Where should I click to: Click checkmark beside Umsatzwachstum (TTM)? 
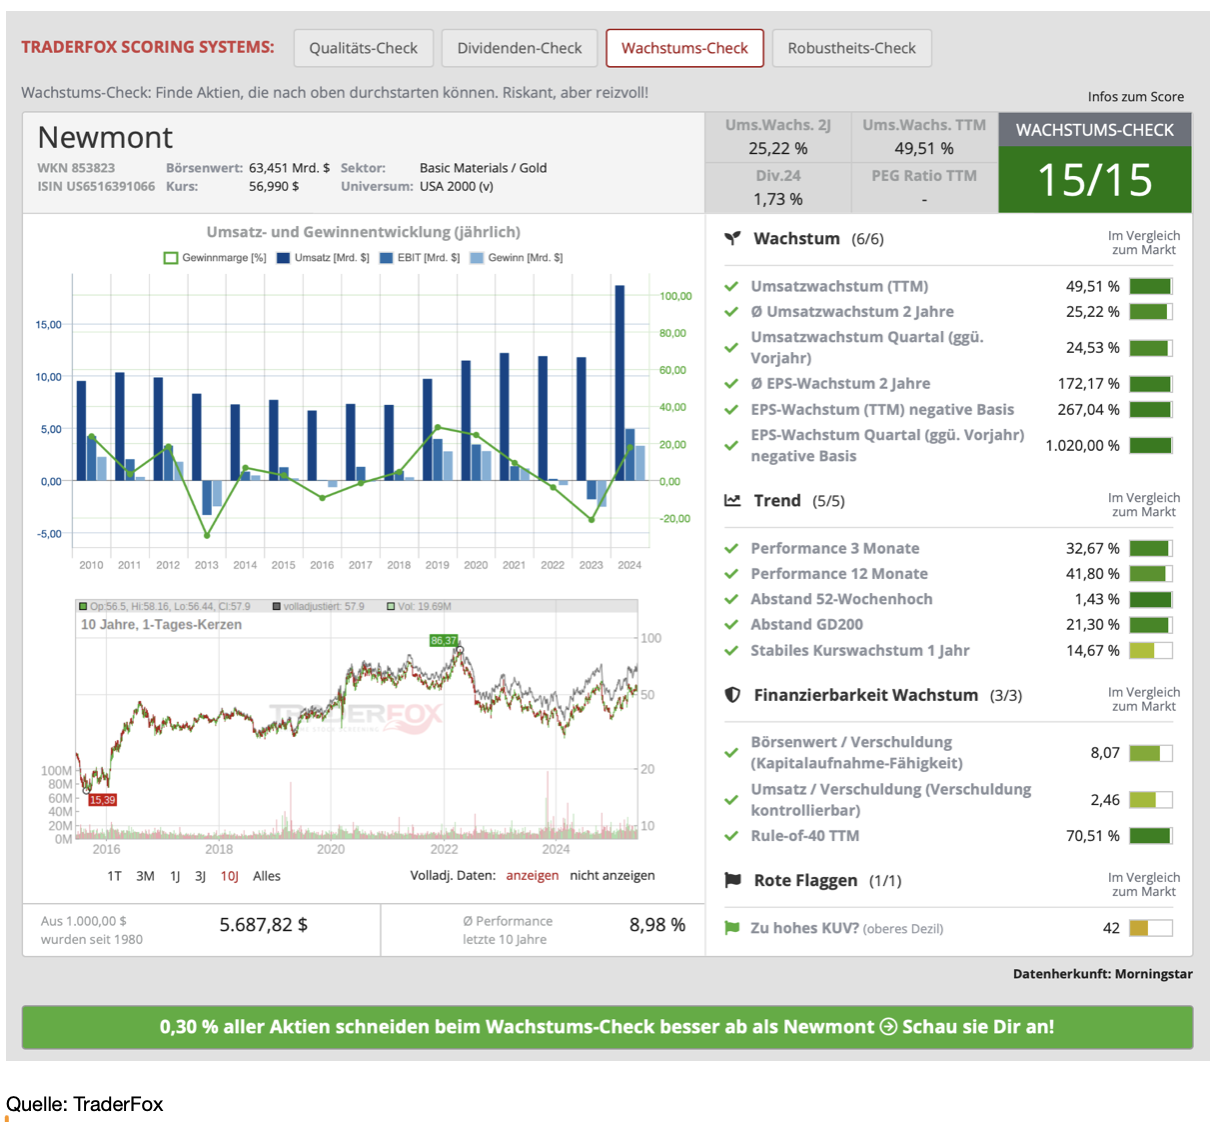point(732,286)
